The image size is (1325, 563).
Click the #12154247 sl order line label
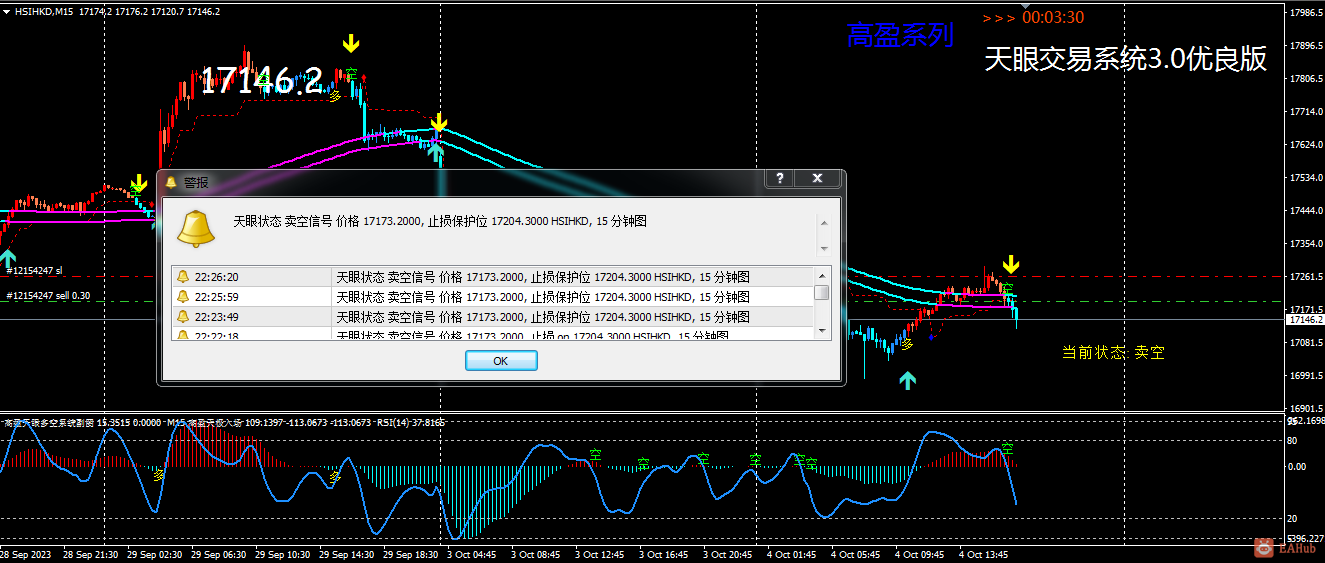click(x=35, y=270)
